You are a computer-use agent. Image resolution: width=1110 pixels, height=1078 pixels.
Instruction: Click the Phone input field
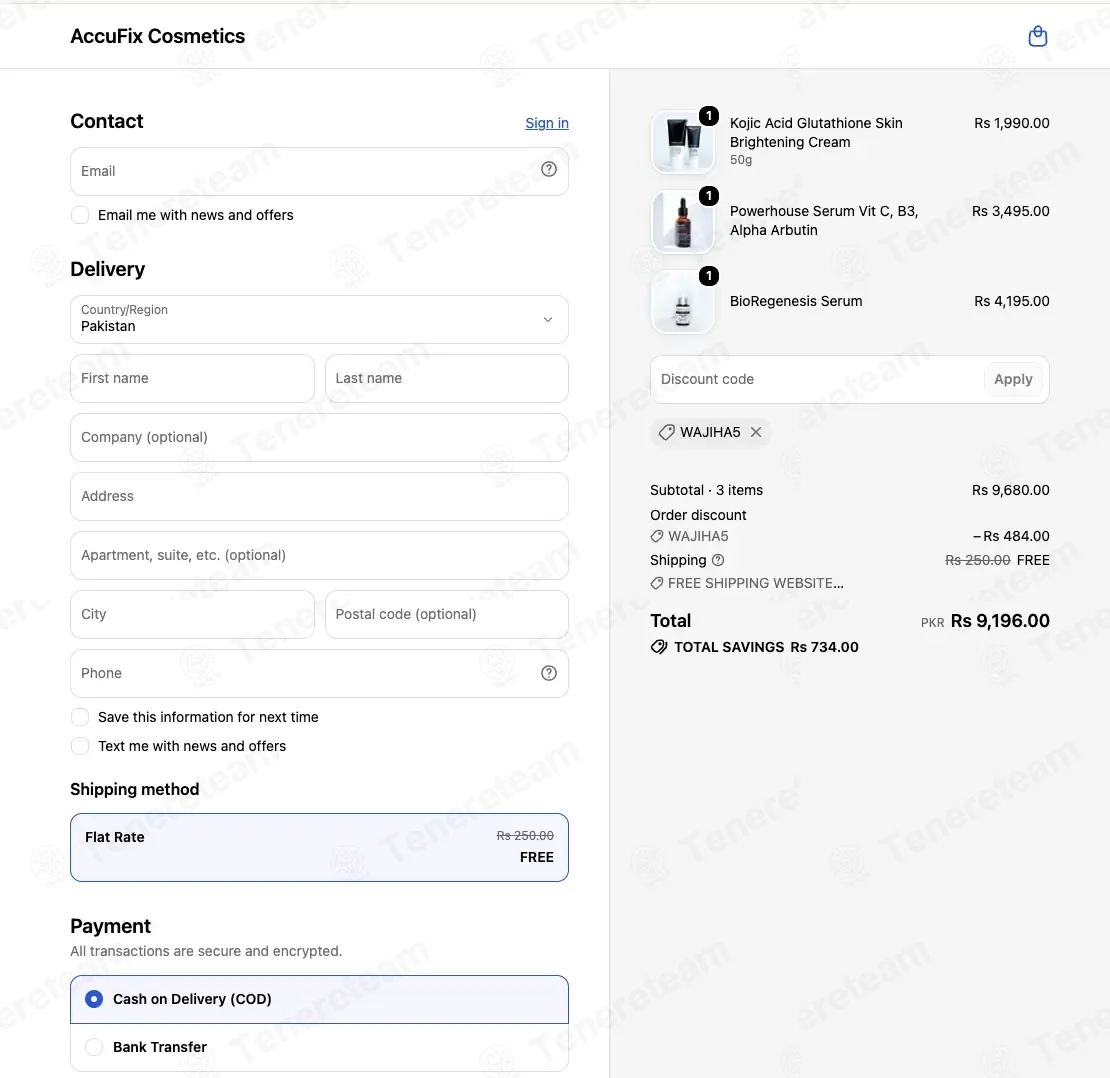(x=319, y=673)
